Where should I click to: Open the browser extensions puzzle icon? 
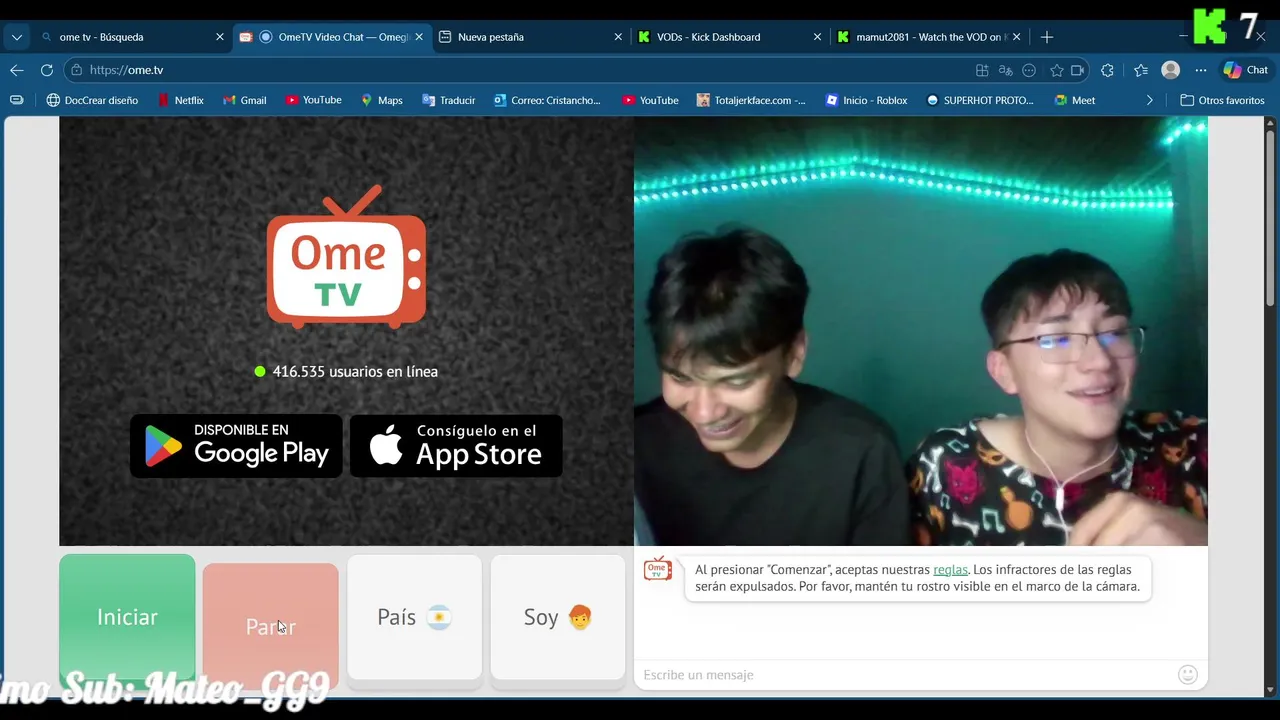[1107, 70]
